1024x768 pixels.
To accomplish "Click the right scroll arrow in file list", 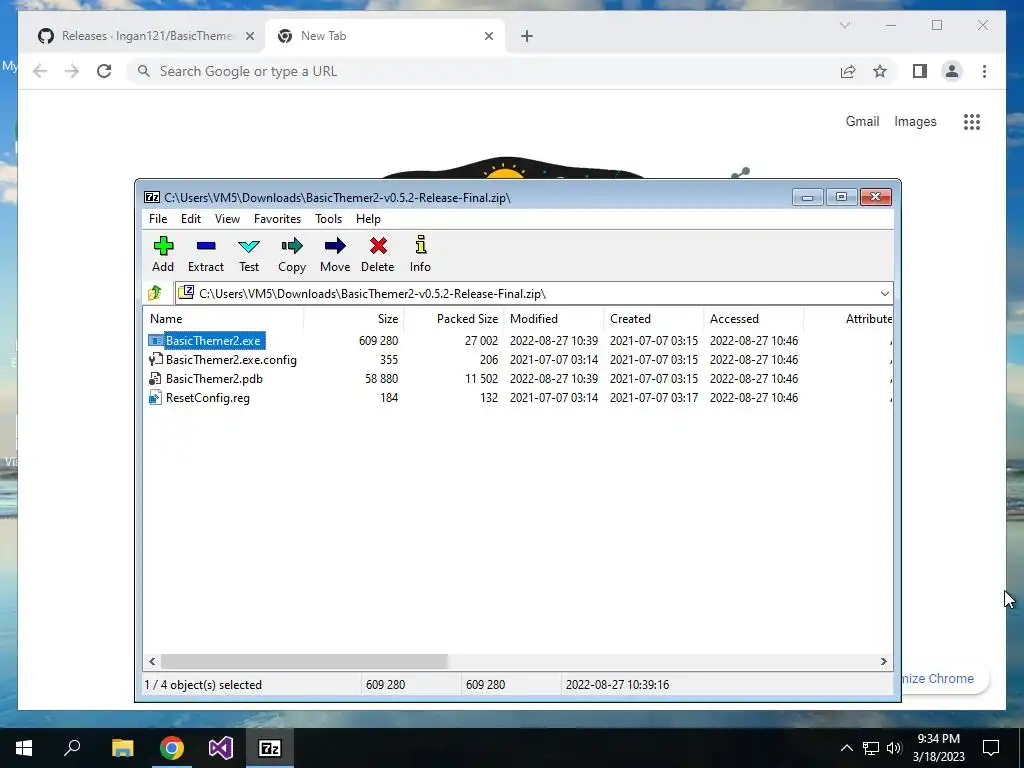I will click(x=884, y=661).
